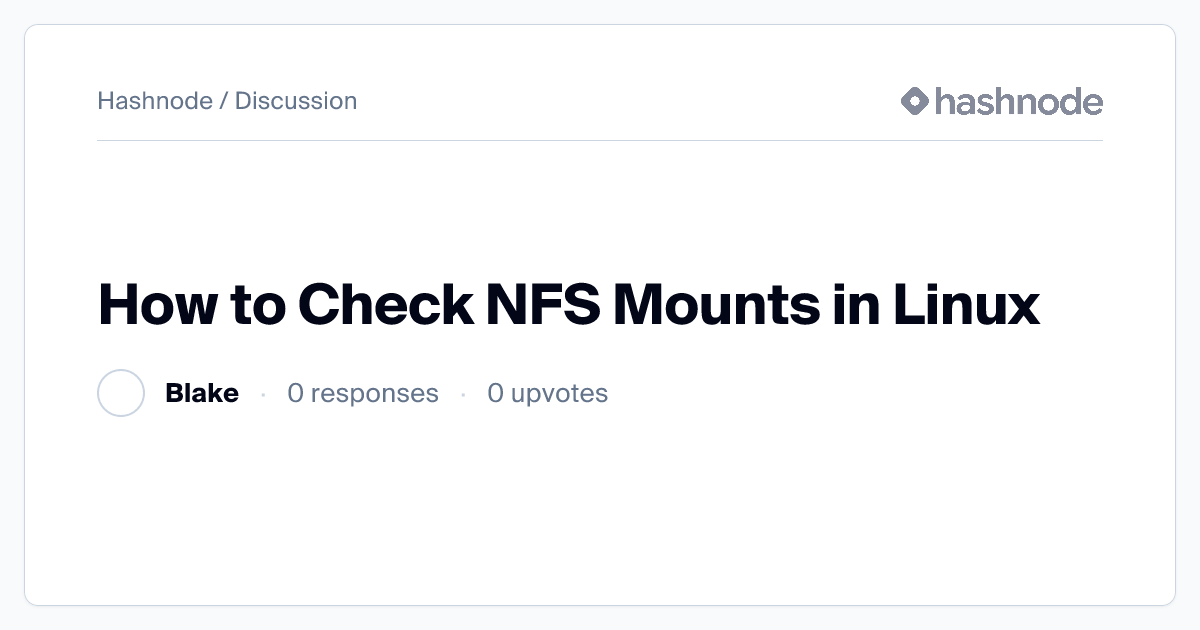Click the slash separator in breadcrumb
1200x630 pixels.
point(224,101)
